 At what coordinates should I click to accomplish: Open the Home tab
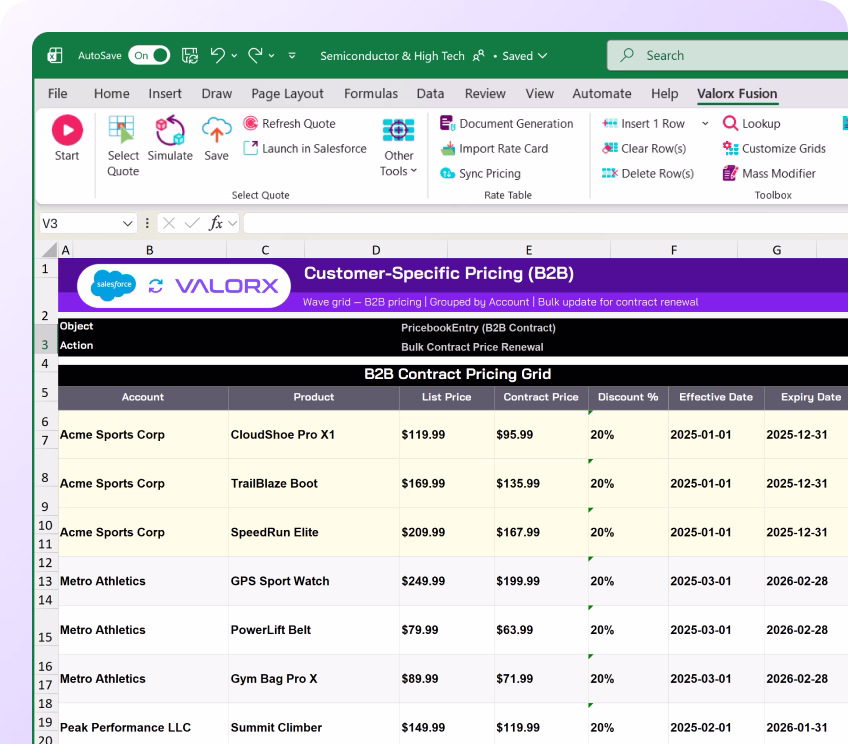point(111,94)
